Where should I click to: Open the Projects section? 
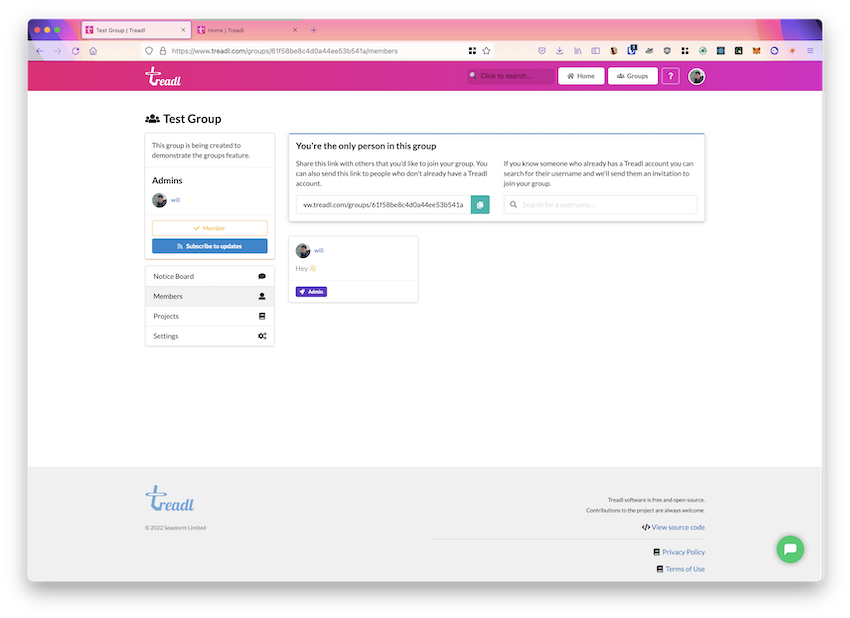(x=210, y=316)
